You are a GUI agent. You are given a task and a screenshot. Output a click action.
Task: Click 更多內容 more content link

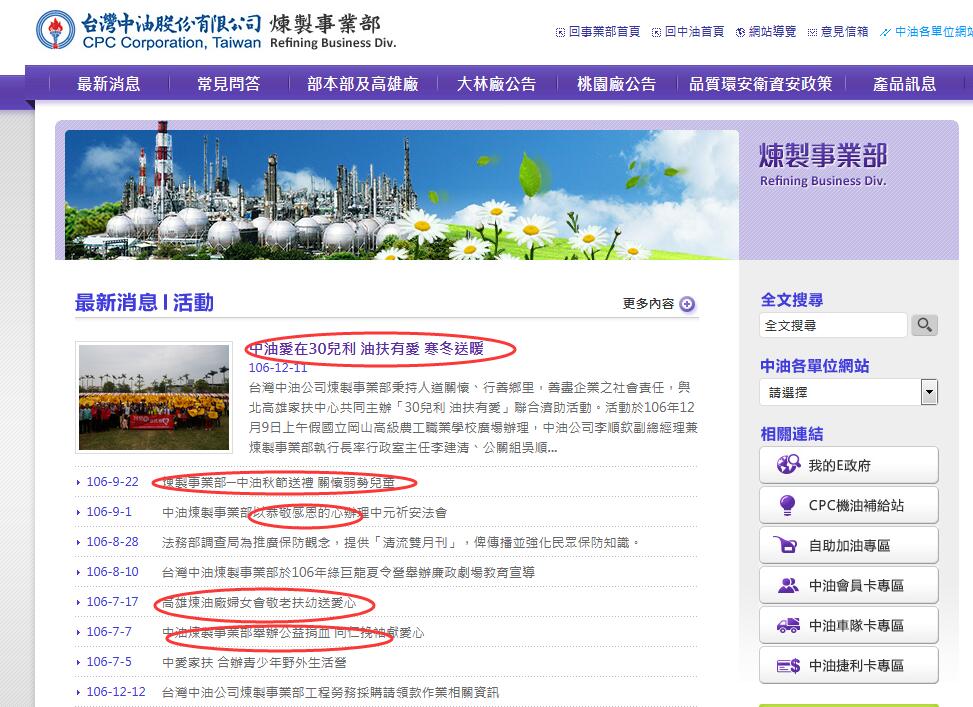pyautogui.click(x=648, y=304)
